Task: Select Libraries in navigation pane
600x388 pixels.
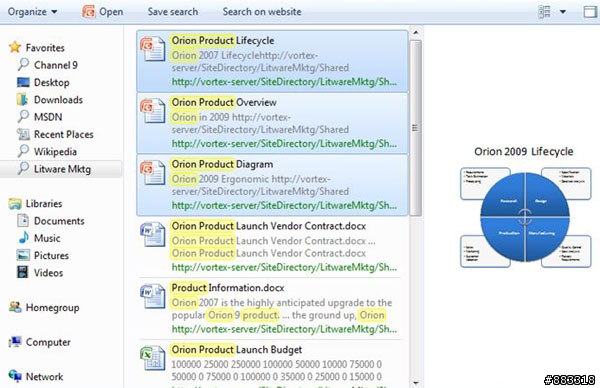Action: click(44, 204)
